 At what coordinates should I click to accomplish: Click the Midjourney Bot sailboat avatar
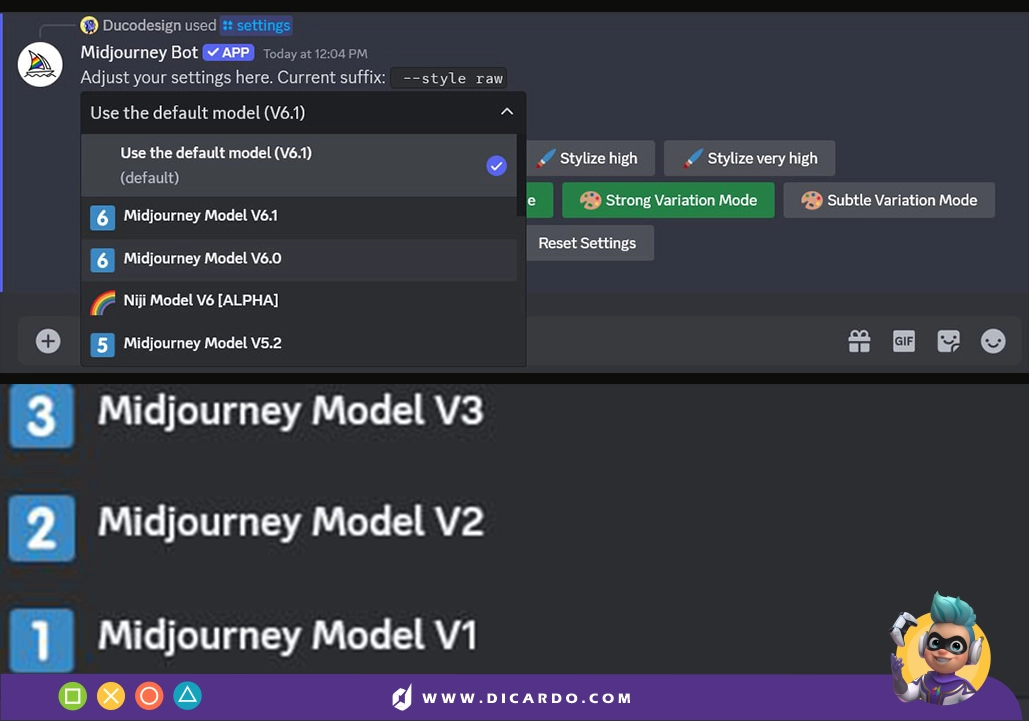(40, 65)
